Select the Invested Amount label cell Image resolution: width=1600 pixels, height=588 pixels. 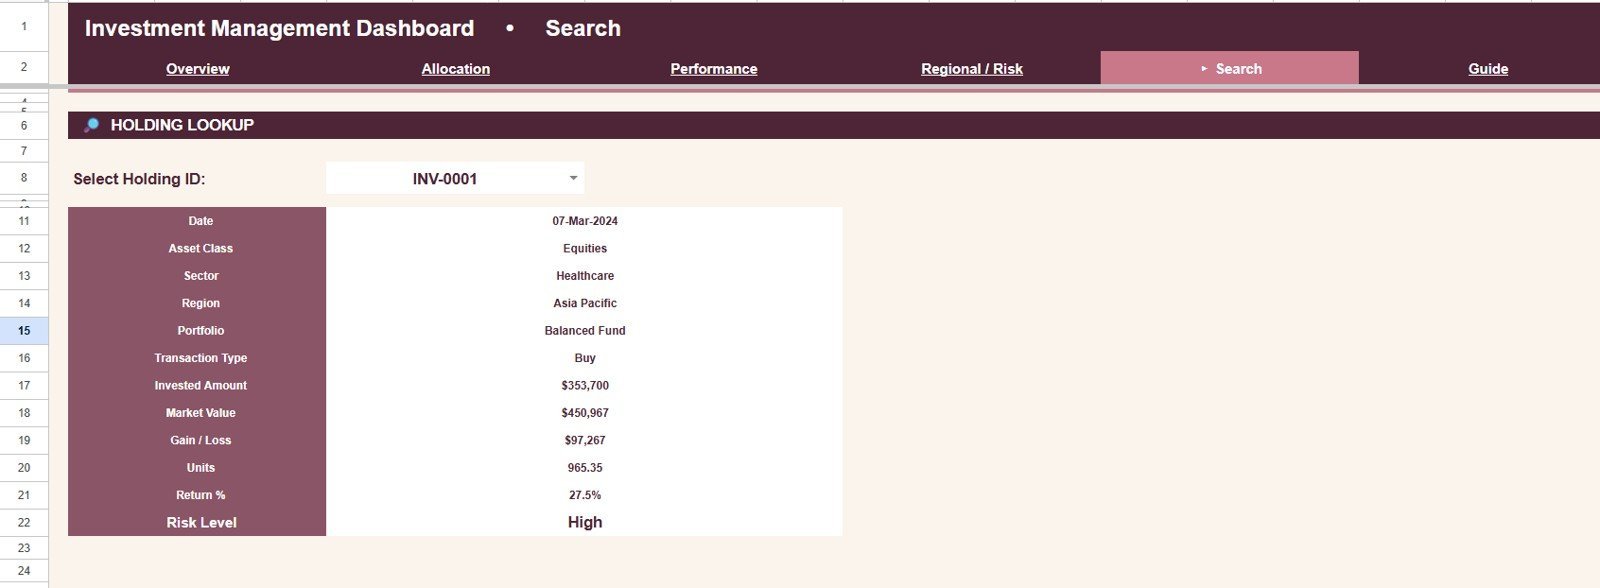(x=197, y=386)
